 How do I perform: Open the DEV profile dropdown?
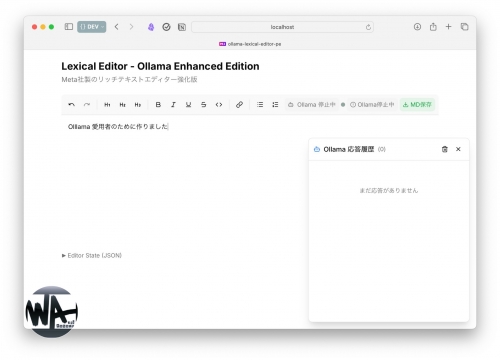tap(92, 27)
